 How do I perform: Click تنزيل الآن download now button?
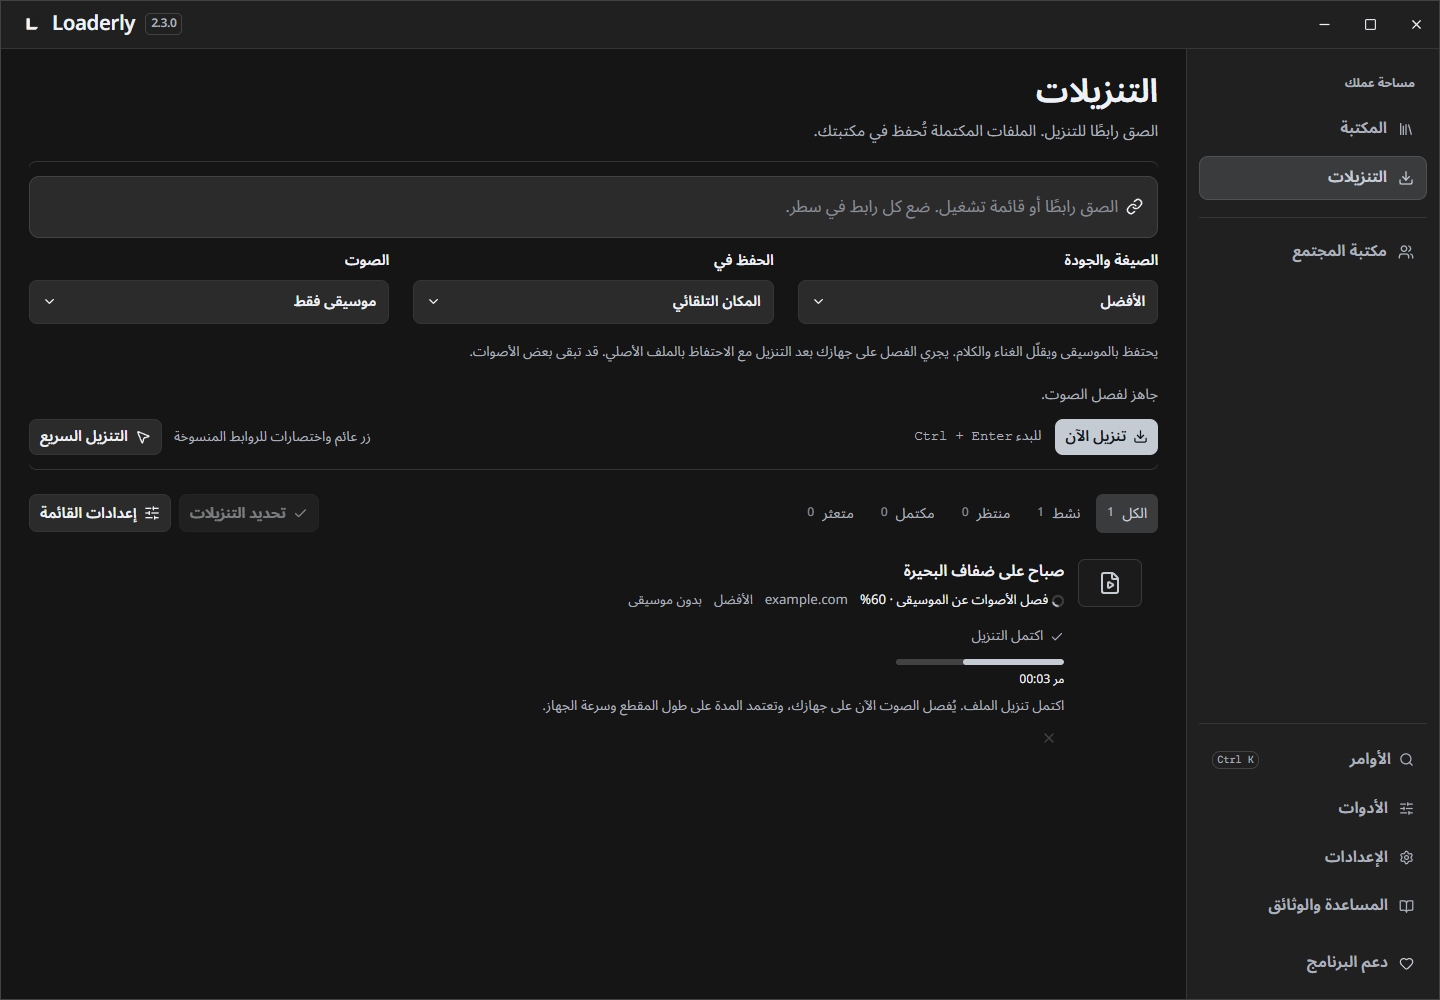[x=1106, y=437]
